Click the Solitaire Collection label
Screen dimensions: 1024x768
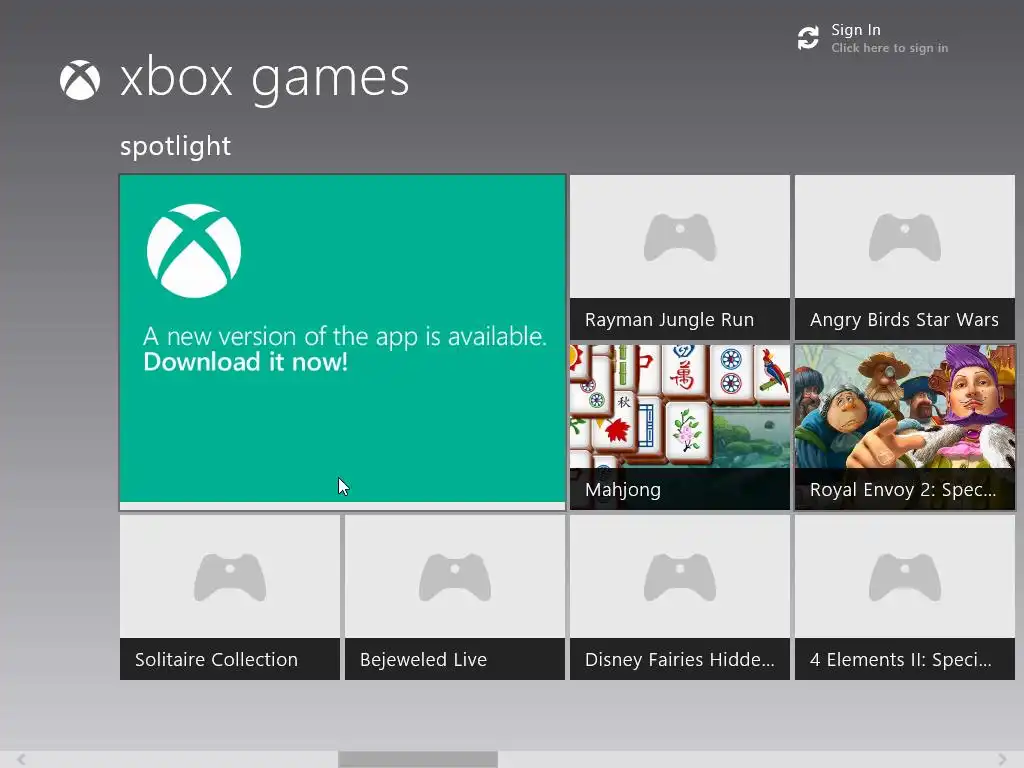coord(216,660)
